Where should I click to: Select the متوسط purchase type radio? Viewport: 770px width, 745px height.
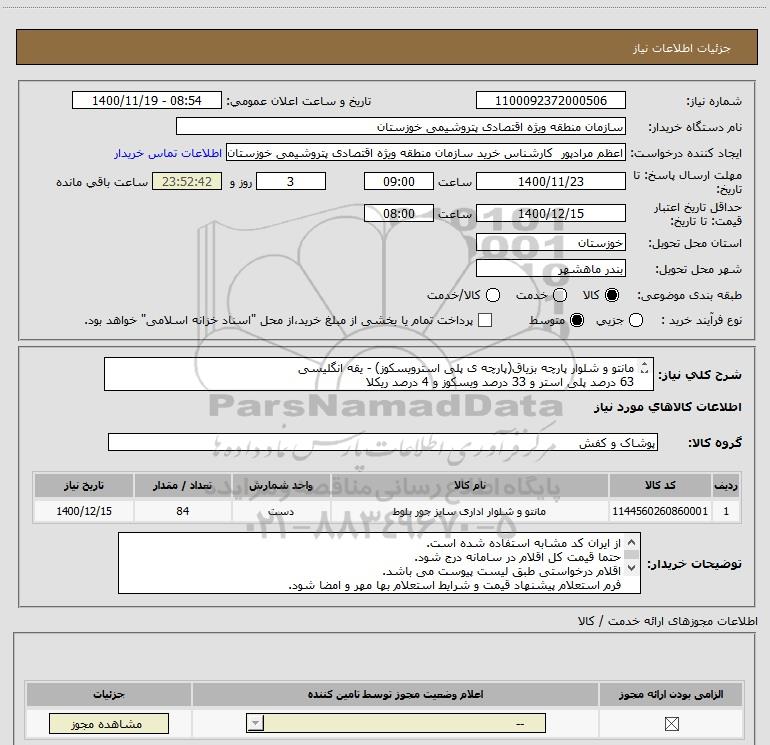pyautogui.click(x=577, y=320)
